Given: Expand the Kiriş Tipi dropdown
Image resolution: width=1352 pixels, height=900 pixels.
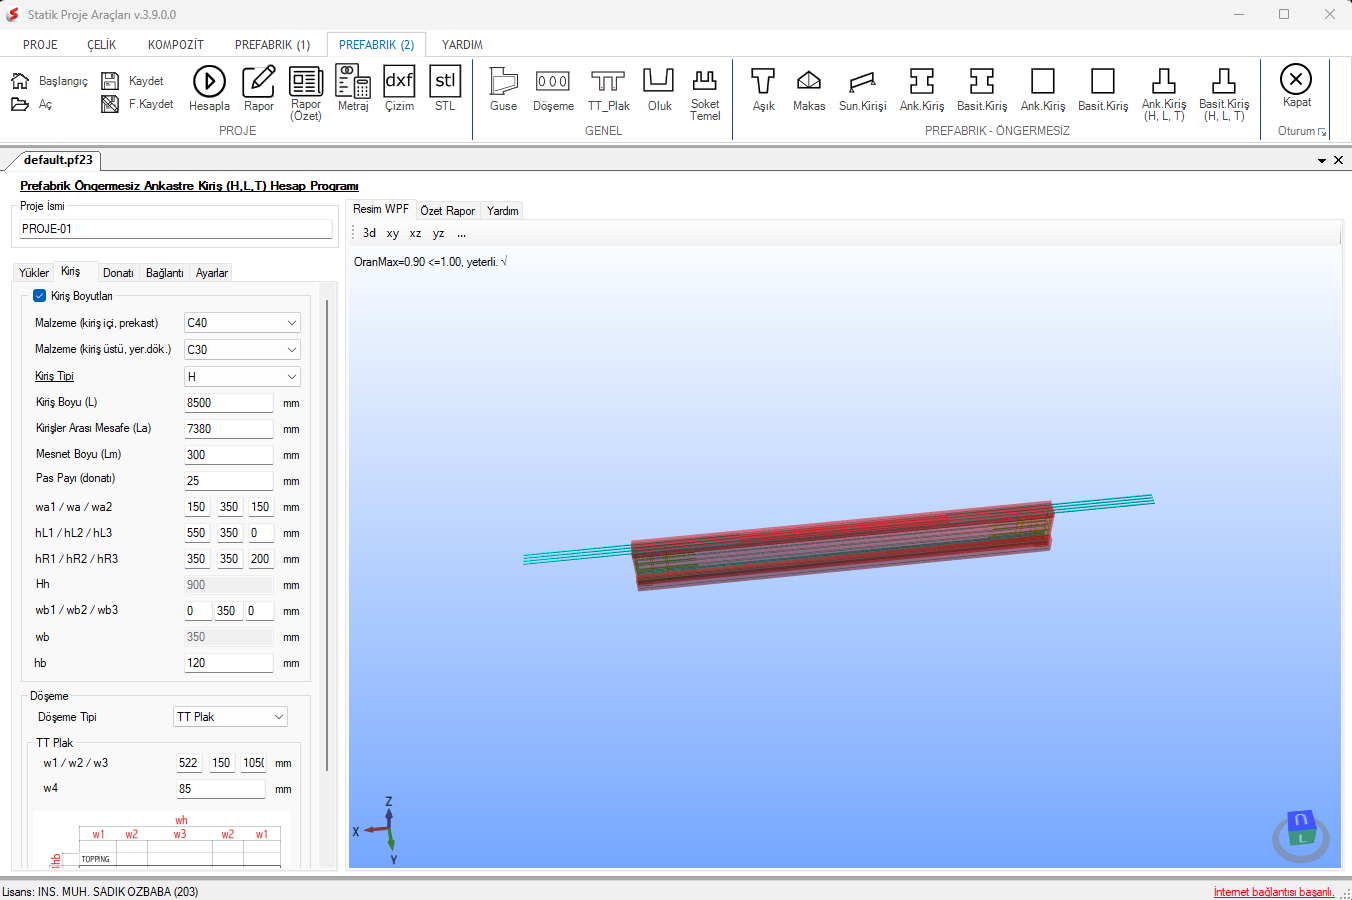Looking at the screenshot, I should (x=242, y=377).
